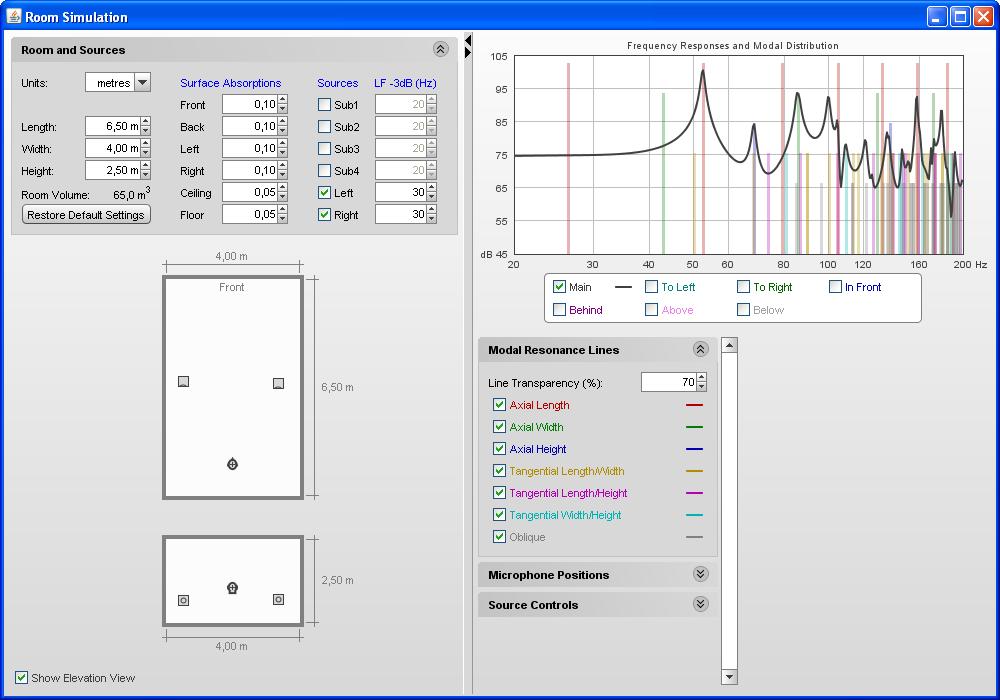Enable the Sub1 source checkbox

point(324,105)
